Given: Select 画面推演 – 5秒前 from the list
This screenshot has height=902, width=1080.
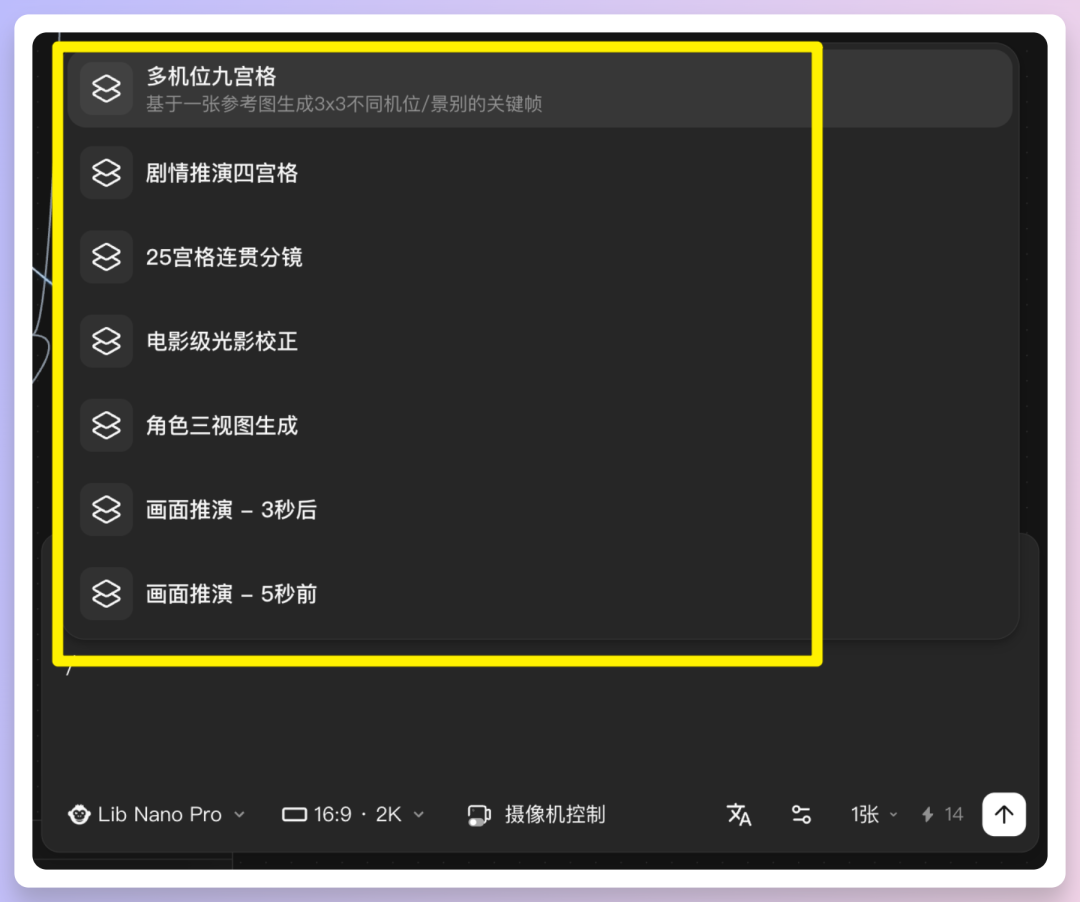Looking at the screenshot, I should 232,593.
